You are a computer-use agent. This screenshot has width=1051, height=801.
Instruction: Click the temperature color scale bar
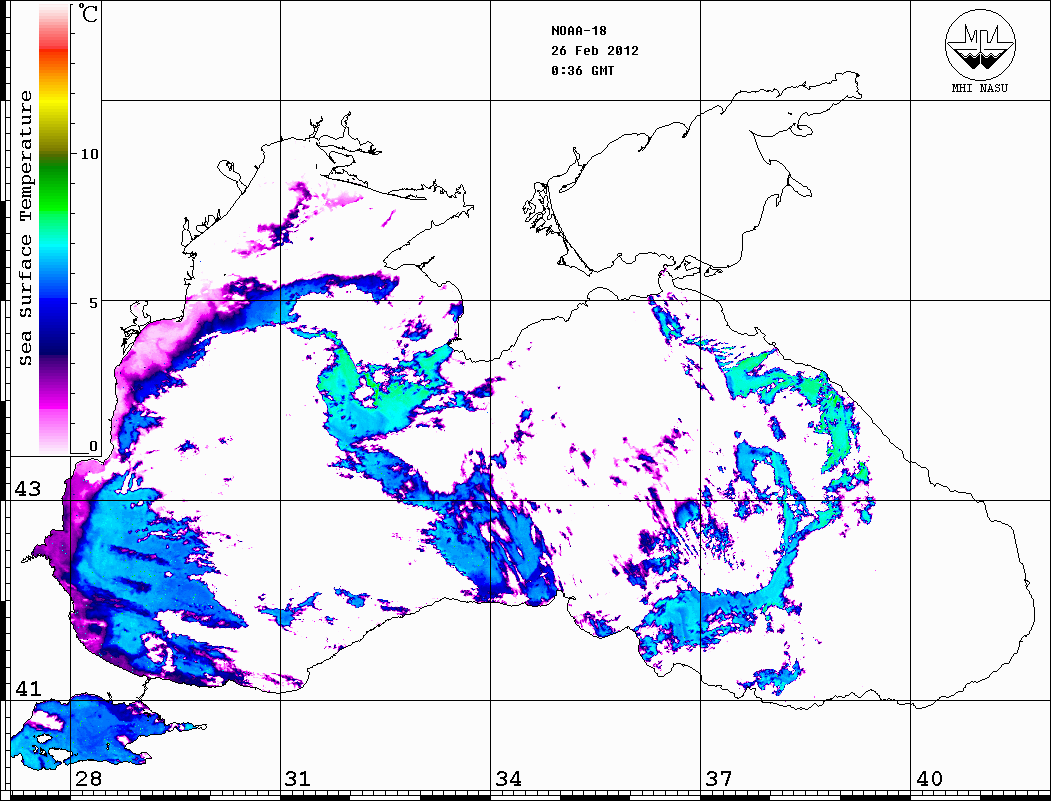tap(54, 229)
